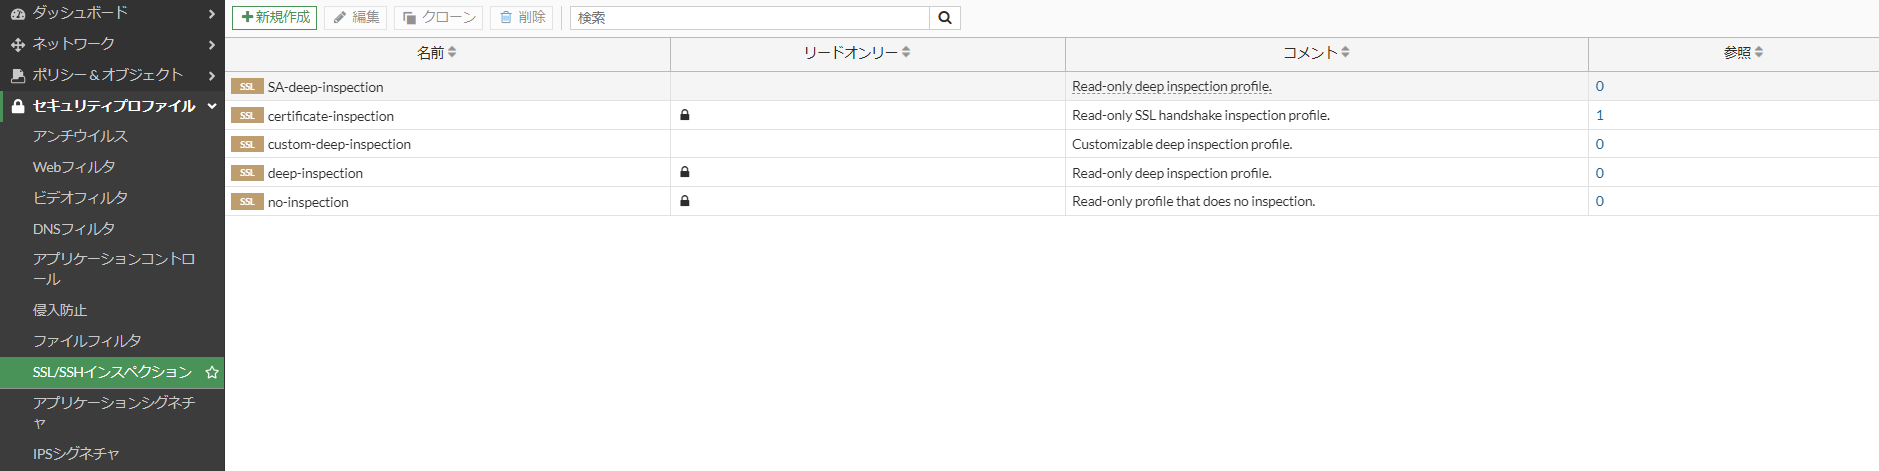Click the ダッシュボード gauge icon
The width and height of the screenshot is (1879, 471).
tap(18, 14)
